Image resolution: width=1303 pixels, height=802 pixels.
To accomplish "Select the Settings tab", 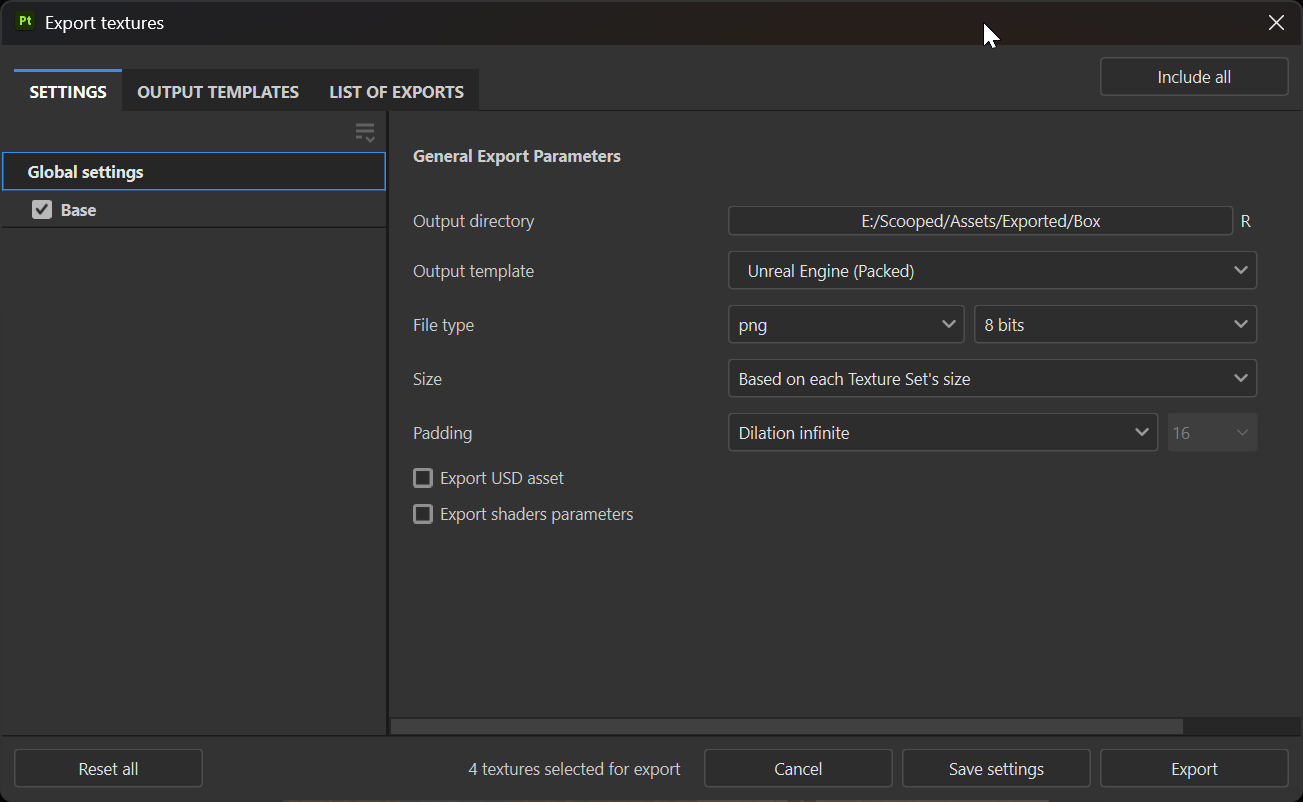I will [x=68, y=92].
